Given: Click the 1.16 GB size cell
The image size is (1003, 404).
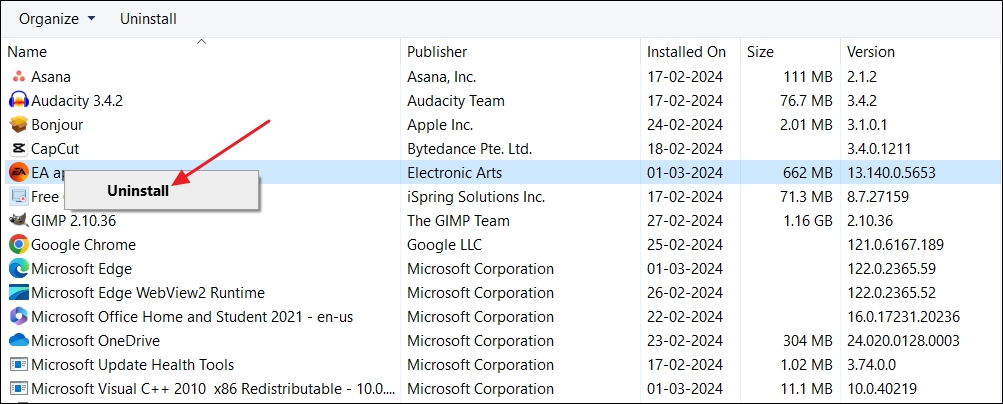Looking at the screenshot, I should pos(807,221).
